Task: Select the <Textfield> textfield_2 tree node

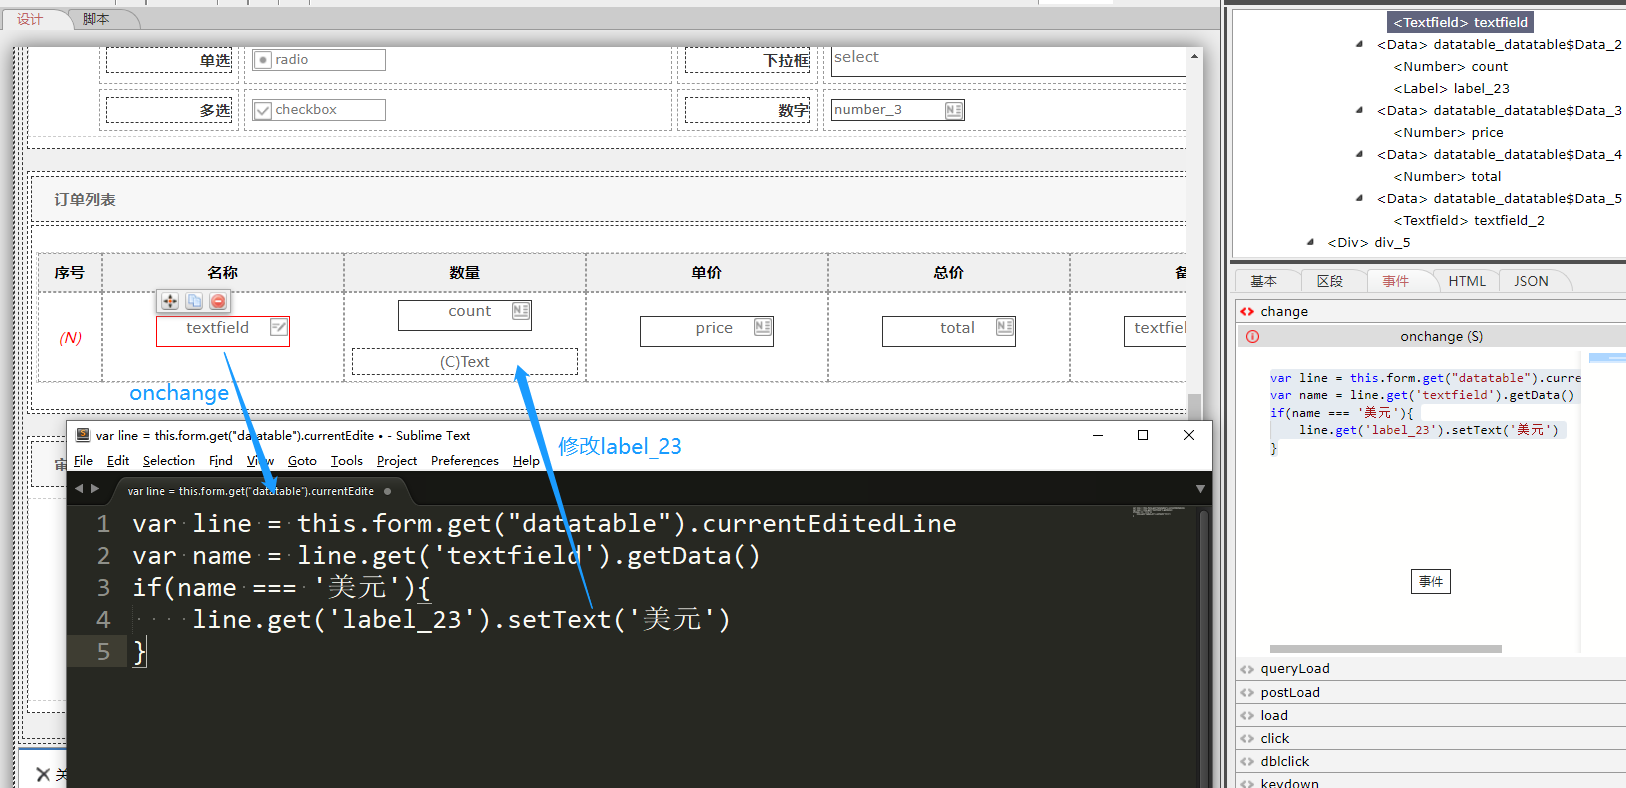Action: (x=1469, y=220)
